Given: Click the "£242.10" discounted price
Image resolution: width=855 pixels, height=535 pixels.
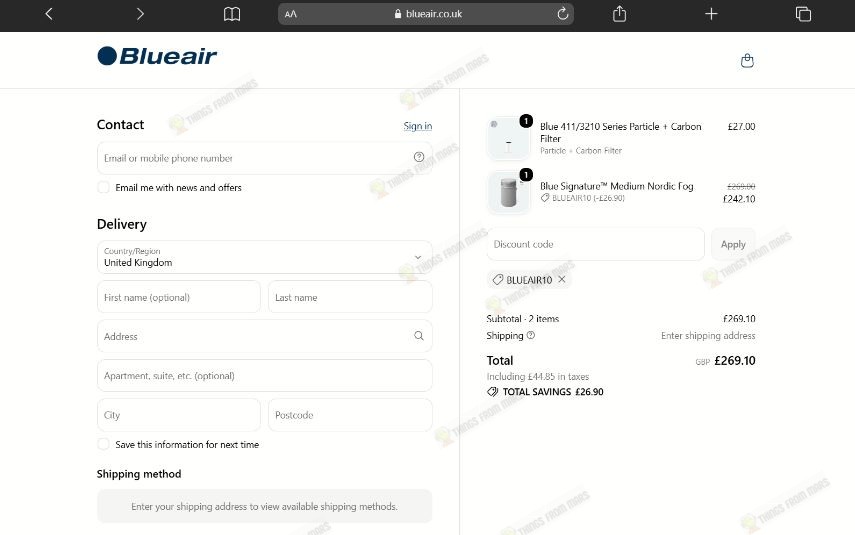Looking at the screenshot, I should [739, 199].
